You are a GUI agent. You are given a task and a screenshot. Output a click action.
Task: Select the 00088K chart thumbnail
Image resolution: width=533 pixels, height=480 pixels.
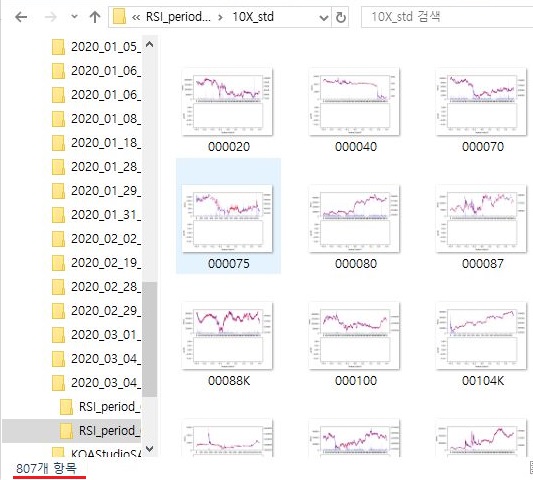pos(227,336)
